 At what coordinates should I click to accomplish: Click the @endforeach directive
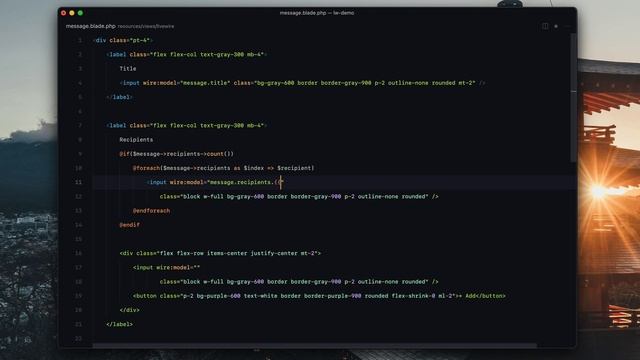pos(151,211)
